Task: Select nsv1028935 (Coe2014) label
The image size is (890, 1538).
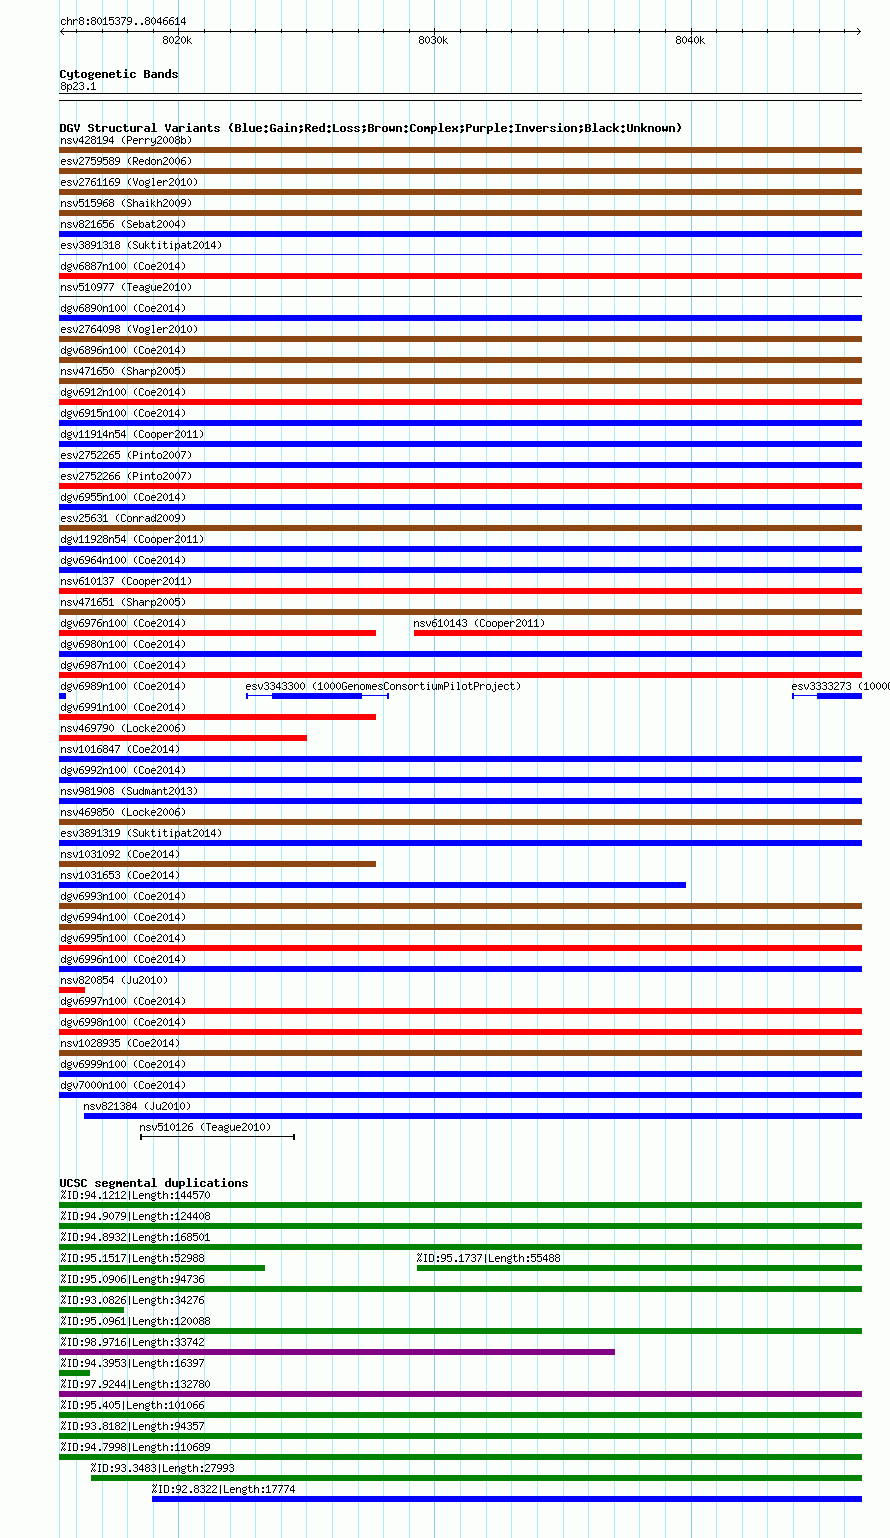Action: [120, 1043]
